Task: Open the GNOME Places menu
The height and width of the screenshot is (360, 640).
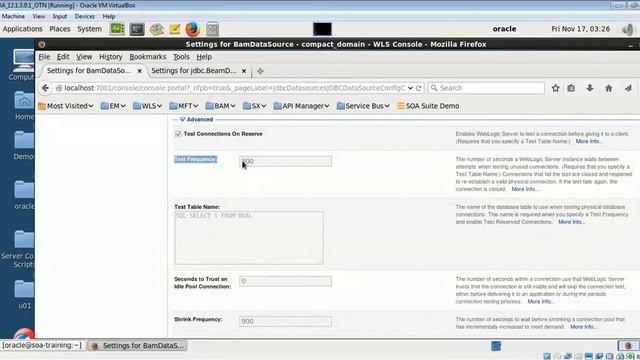Action: pyautogui.click(x=60, y=29)
